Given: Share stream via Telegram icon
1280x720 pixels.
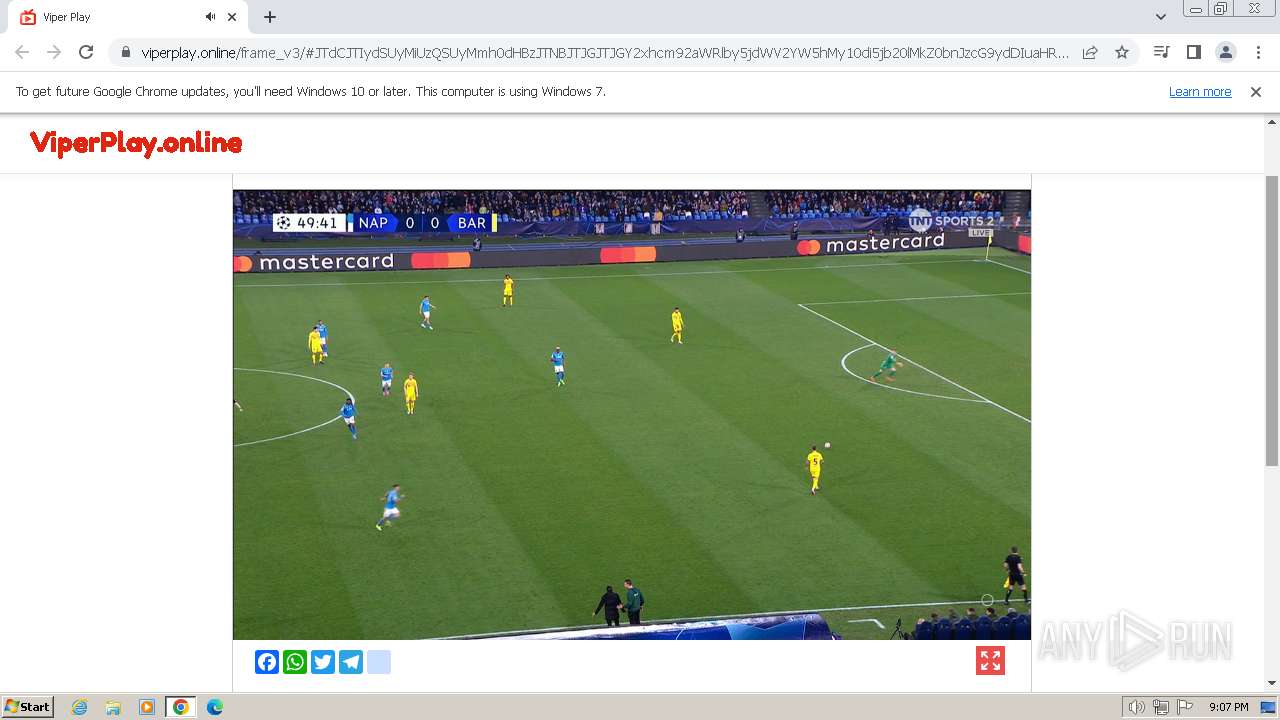Looking at the screenshot, I should click(x=351, y=662).
